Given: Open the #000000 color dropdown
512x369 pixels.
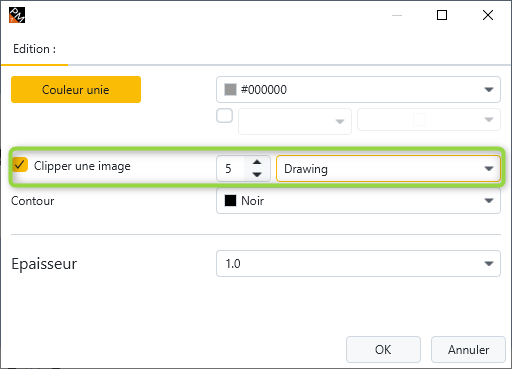Looking at the screenshot, I should click(x=358, y=89).
